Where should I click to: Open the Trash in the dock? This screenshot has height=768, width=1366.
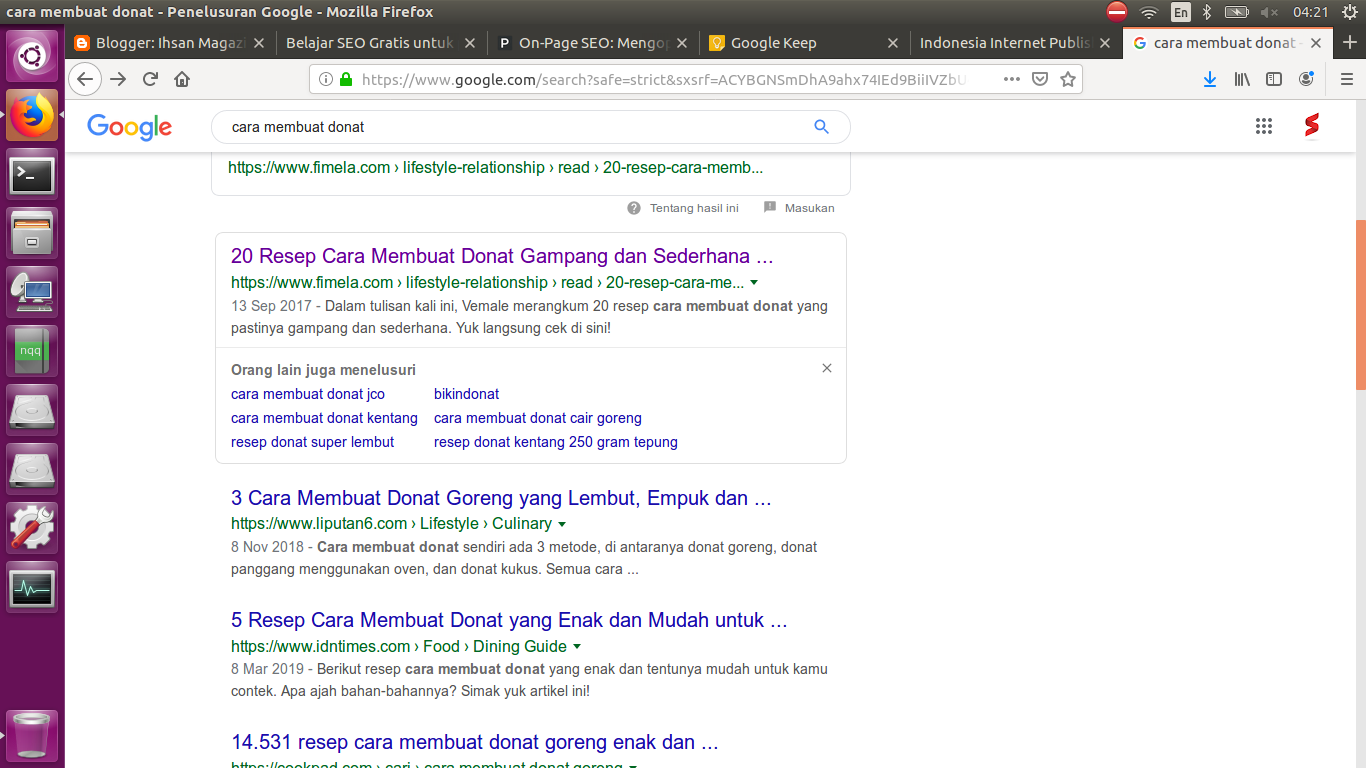coord(33,737)
